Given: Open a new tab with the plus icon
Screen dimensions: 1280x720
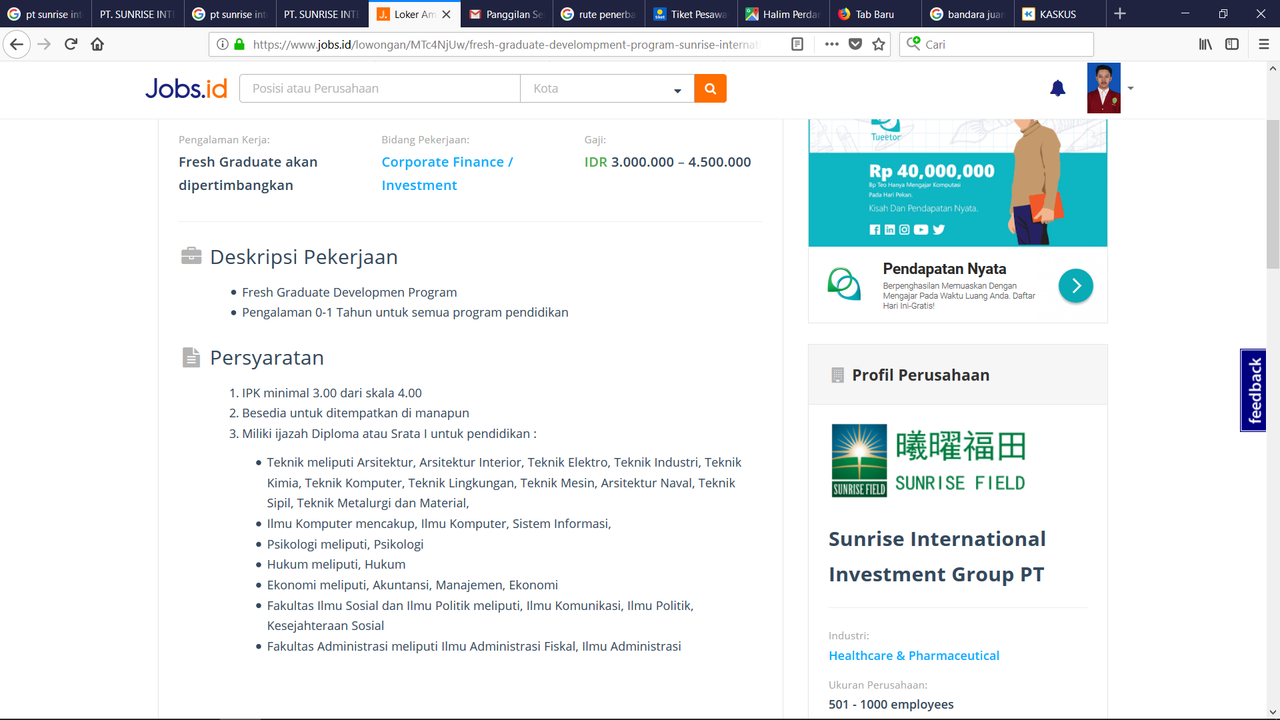Looking at the screenshot, I should [x=1120, y=14].
